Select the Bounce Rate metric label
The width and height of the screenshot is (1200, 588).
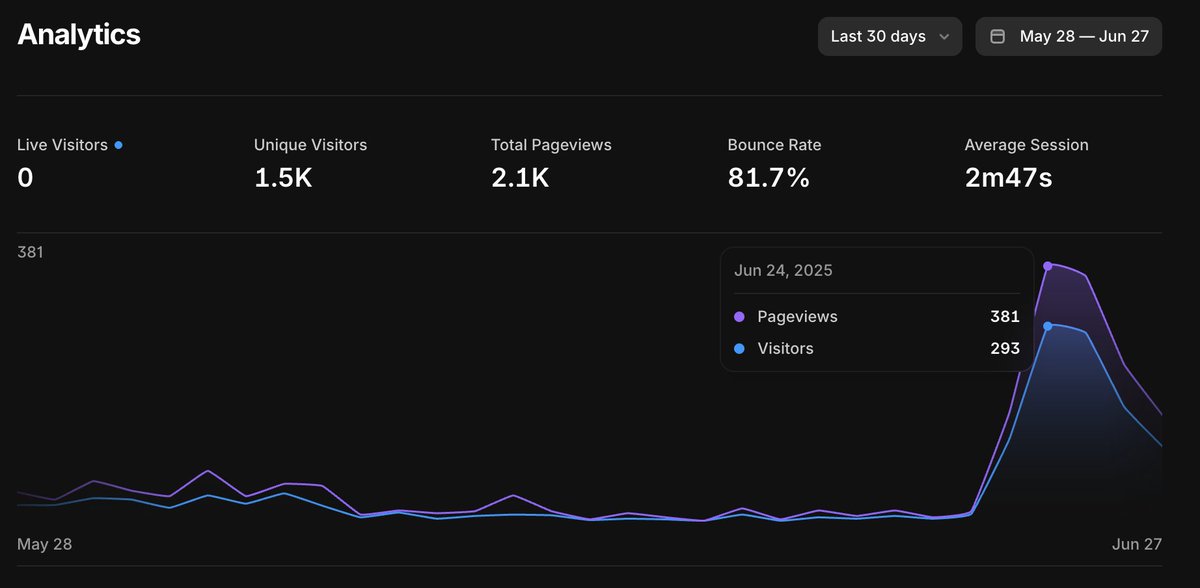point(776,145)
